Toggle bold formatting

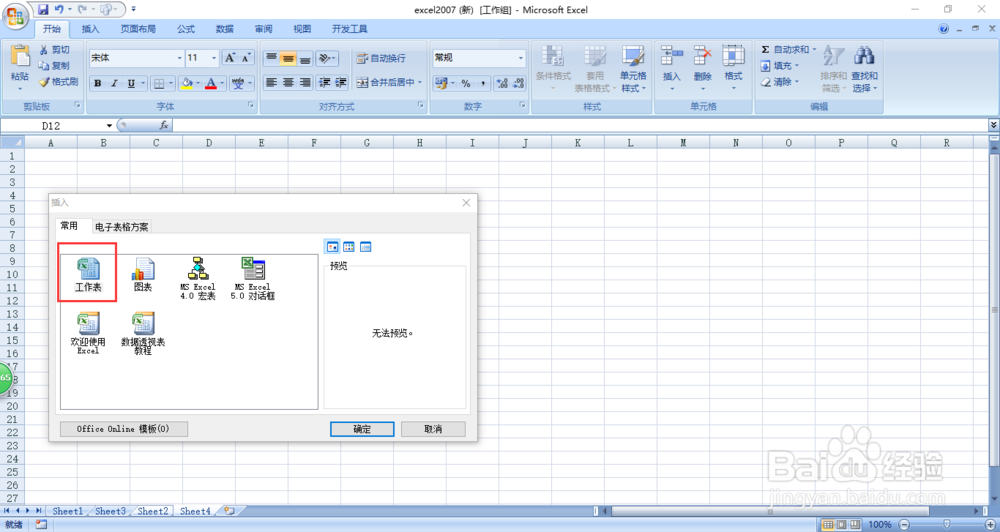tap(98, 83)
